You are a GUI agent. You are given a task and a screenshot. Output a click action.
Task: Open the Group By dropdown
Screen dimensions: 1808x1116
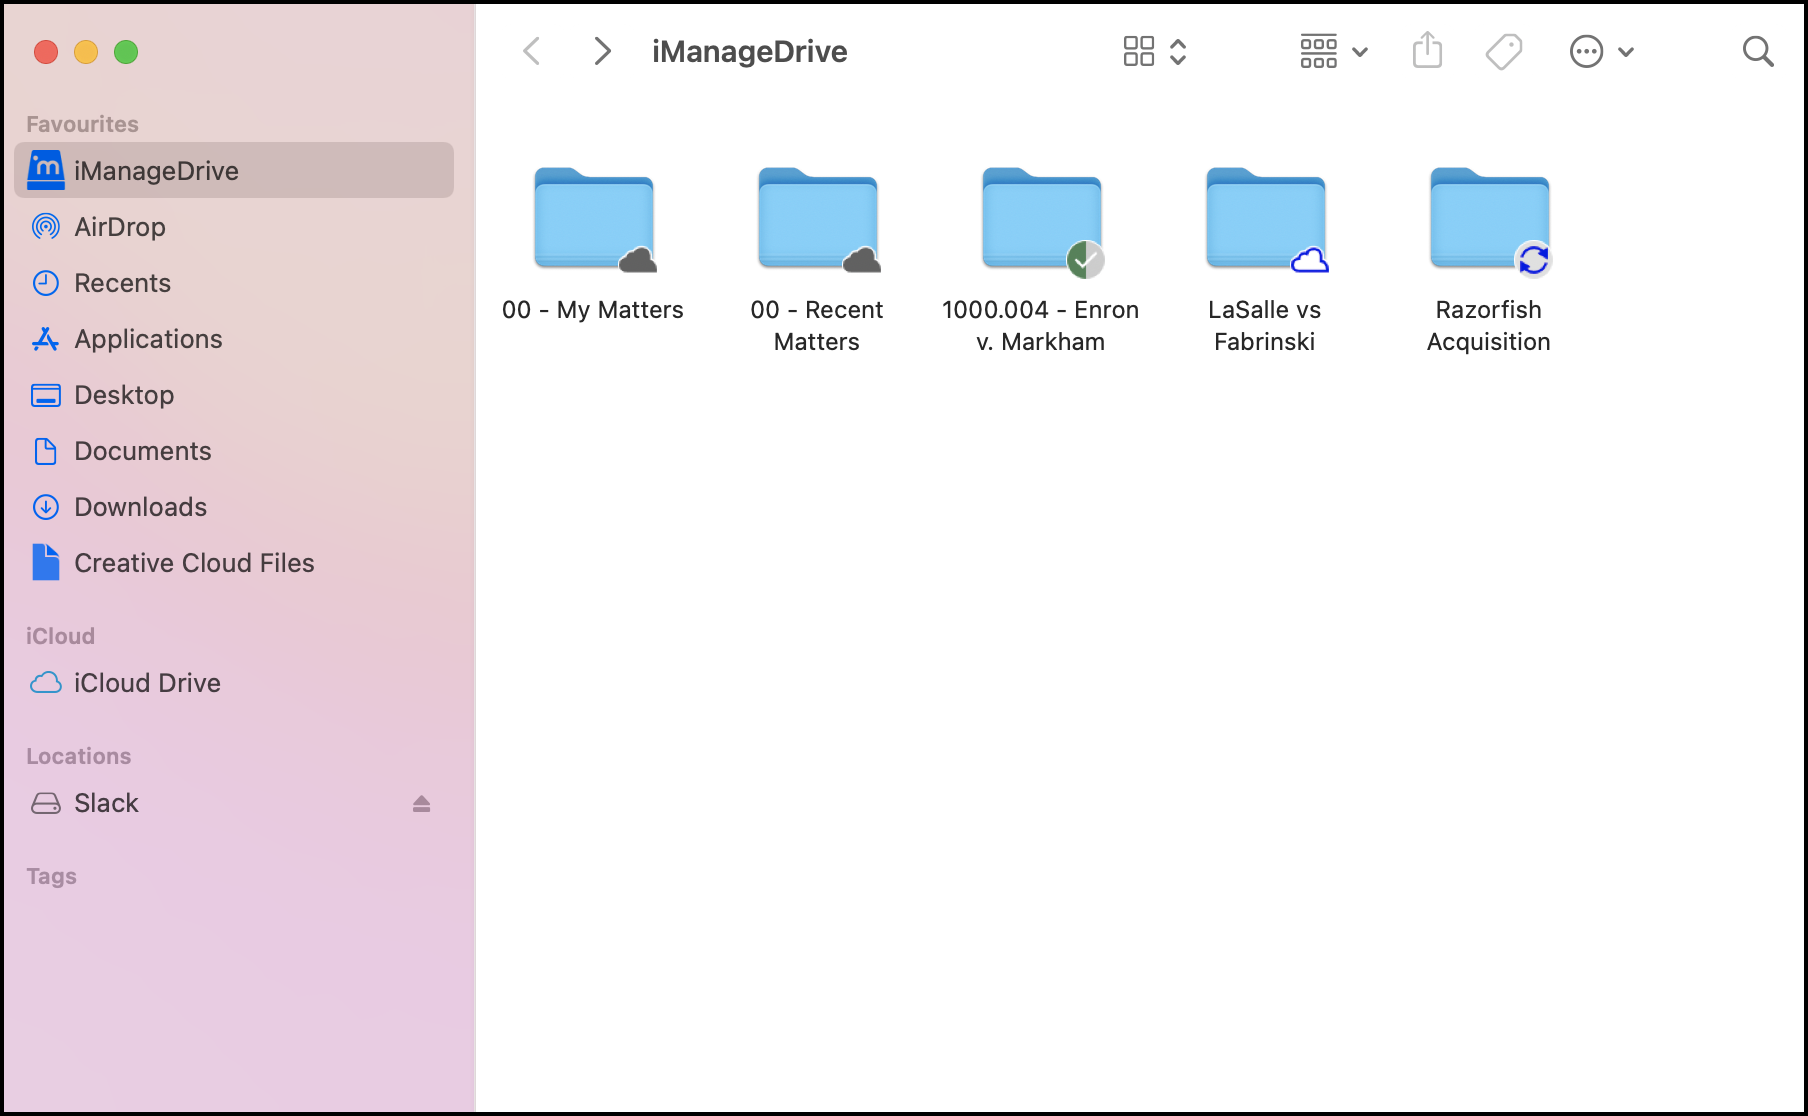(x=1333, y=52)
